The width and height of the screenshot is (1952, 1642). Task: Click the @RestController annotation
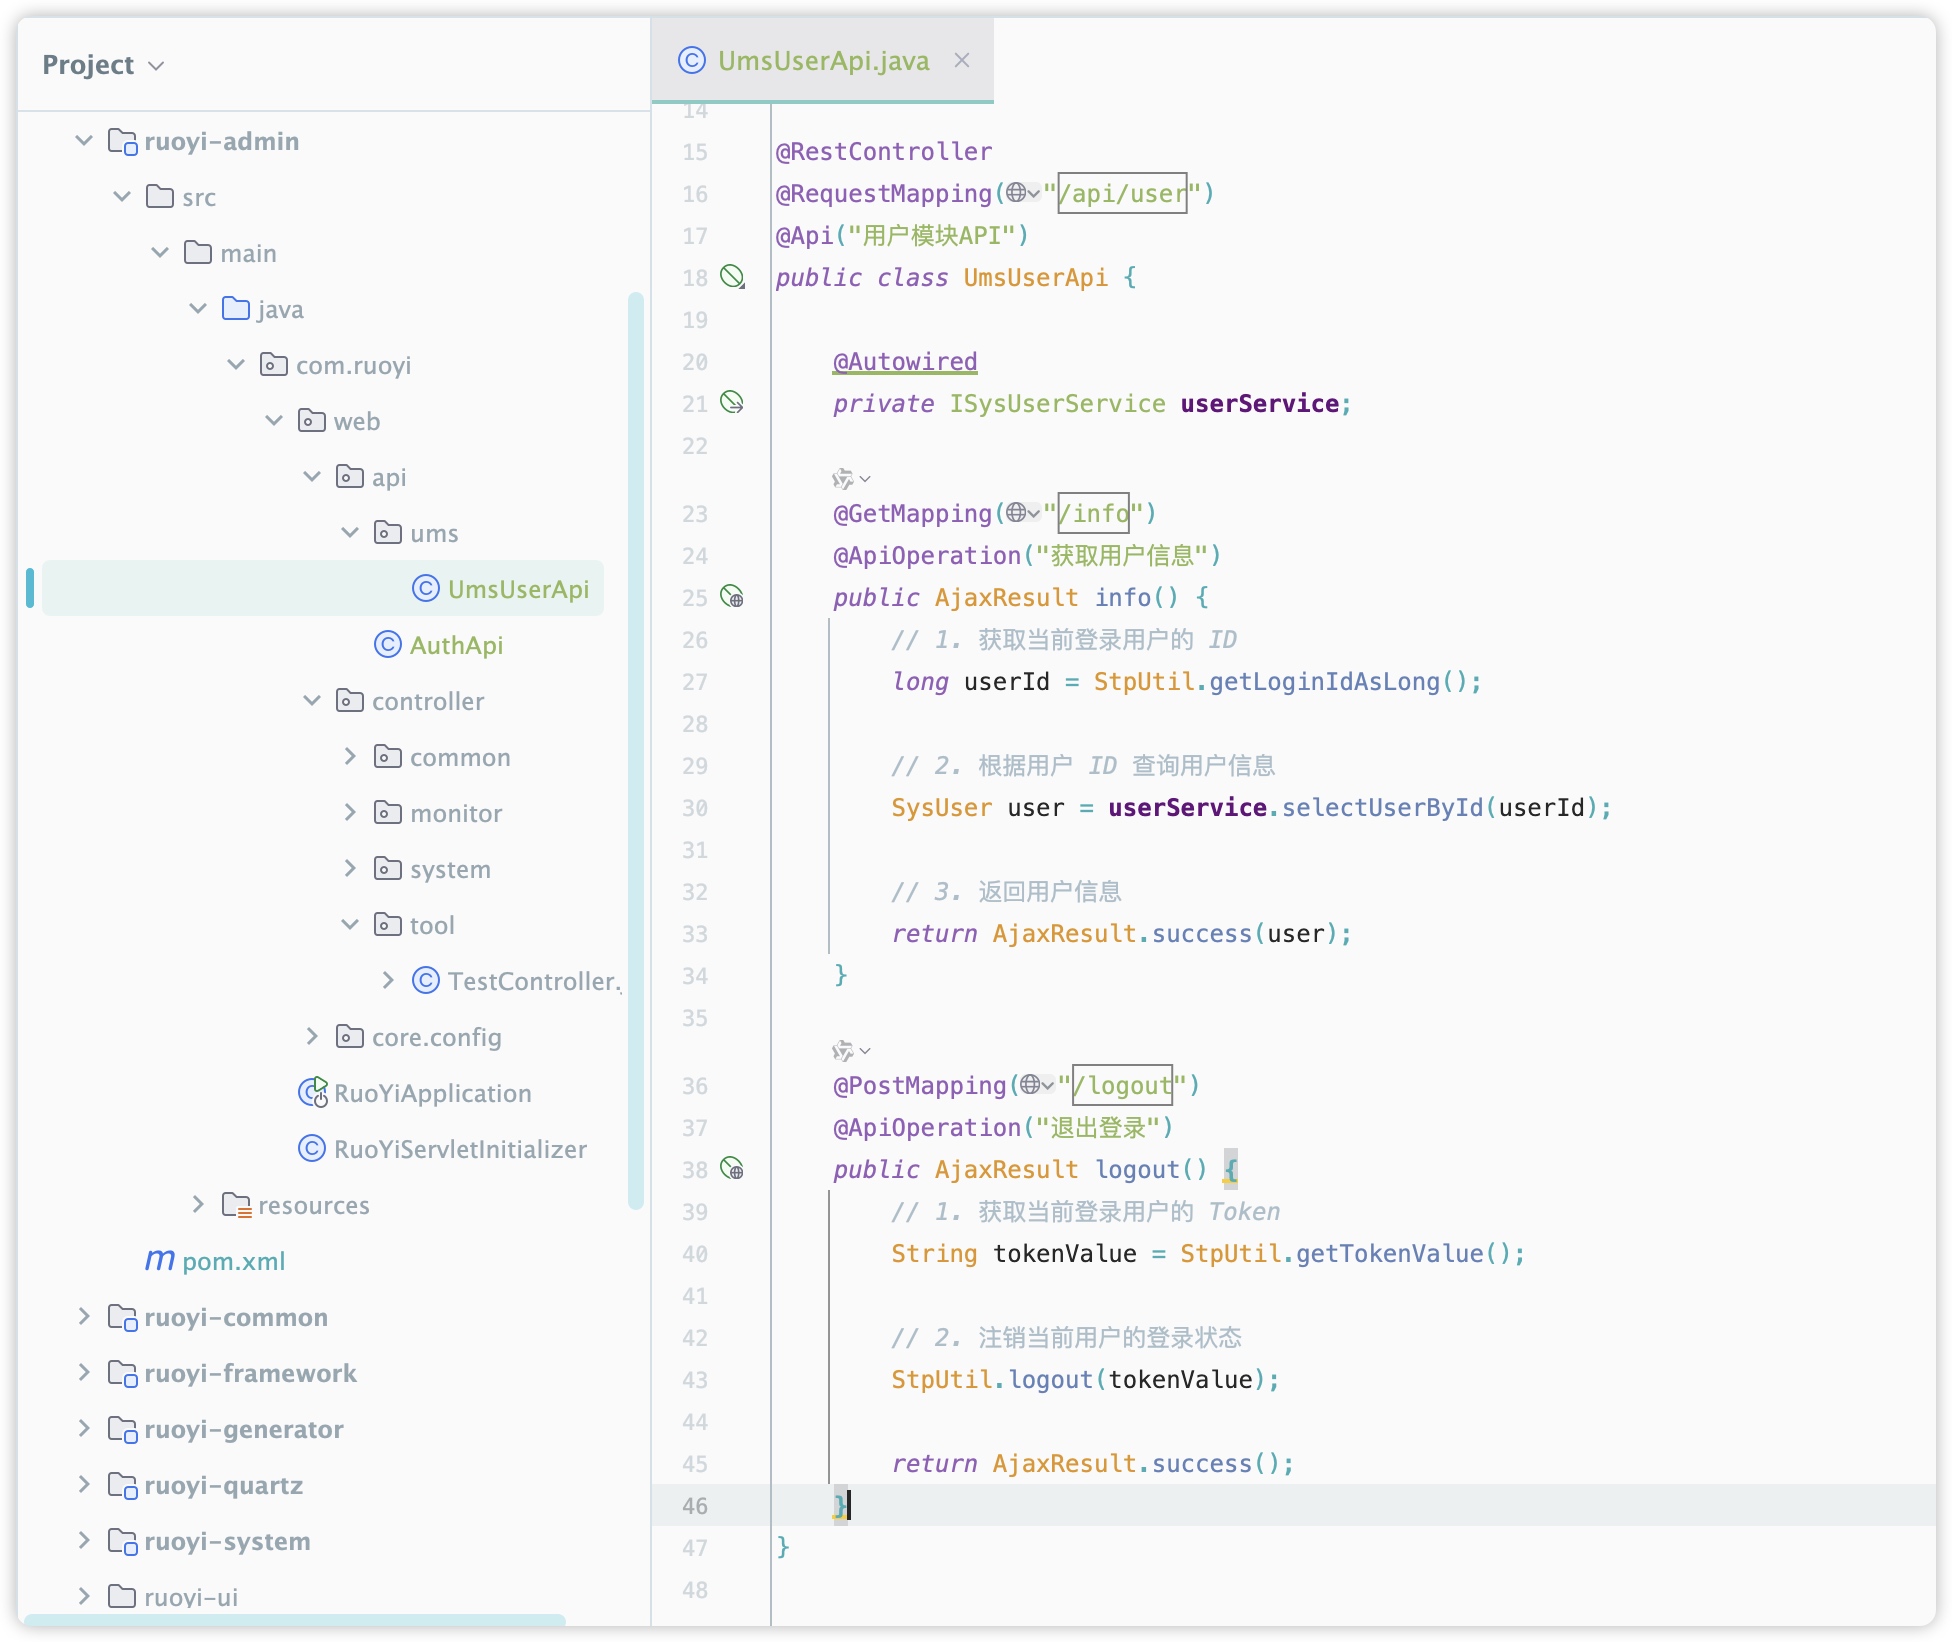[884, 151]
